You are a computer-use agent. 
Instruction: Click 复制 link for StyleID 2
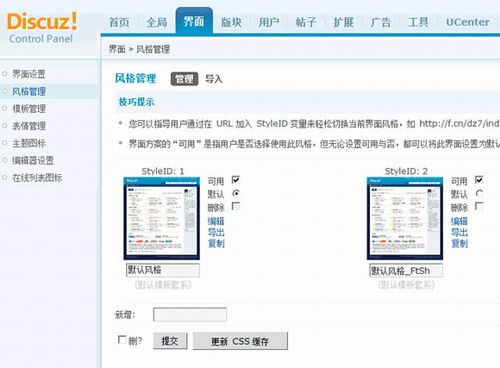pos(459,243)
